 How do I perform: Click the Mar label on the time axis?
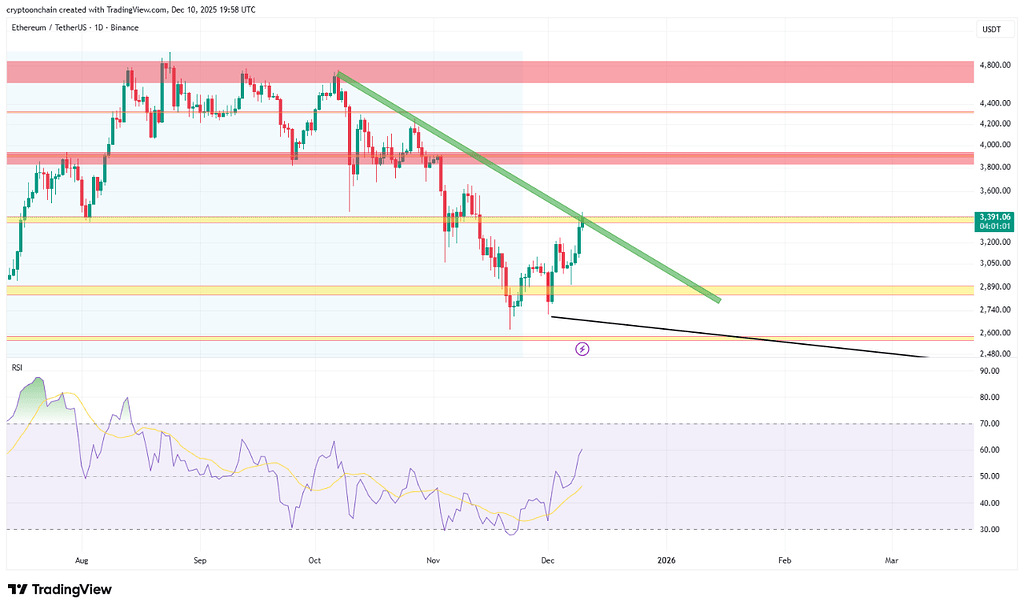click(891, 562)
